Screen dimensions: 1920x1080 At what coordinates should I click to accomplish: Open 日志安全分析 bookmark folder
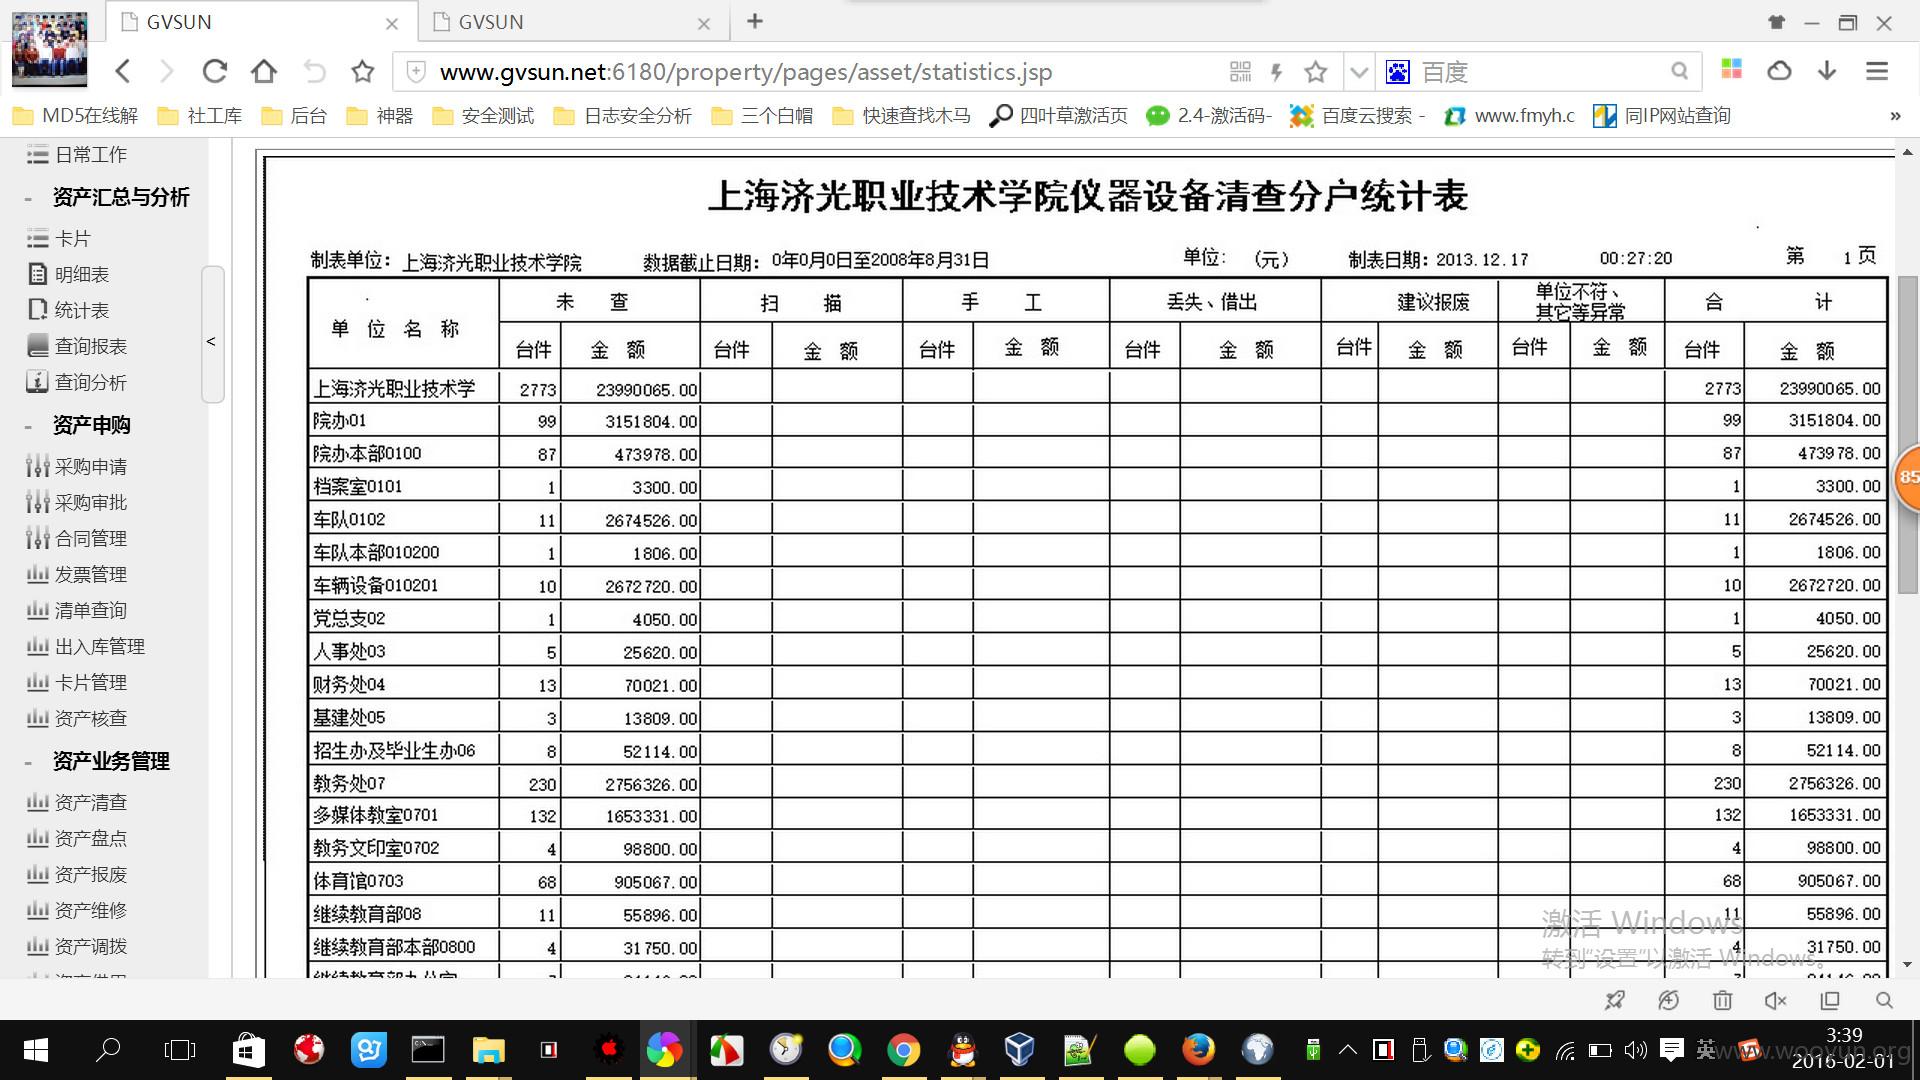point(622,116)
